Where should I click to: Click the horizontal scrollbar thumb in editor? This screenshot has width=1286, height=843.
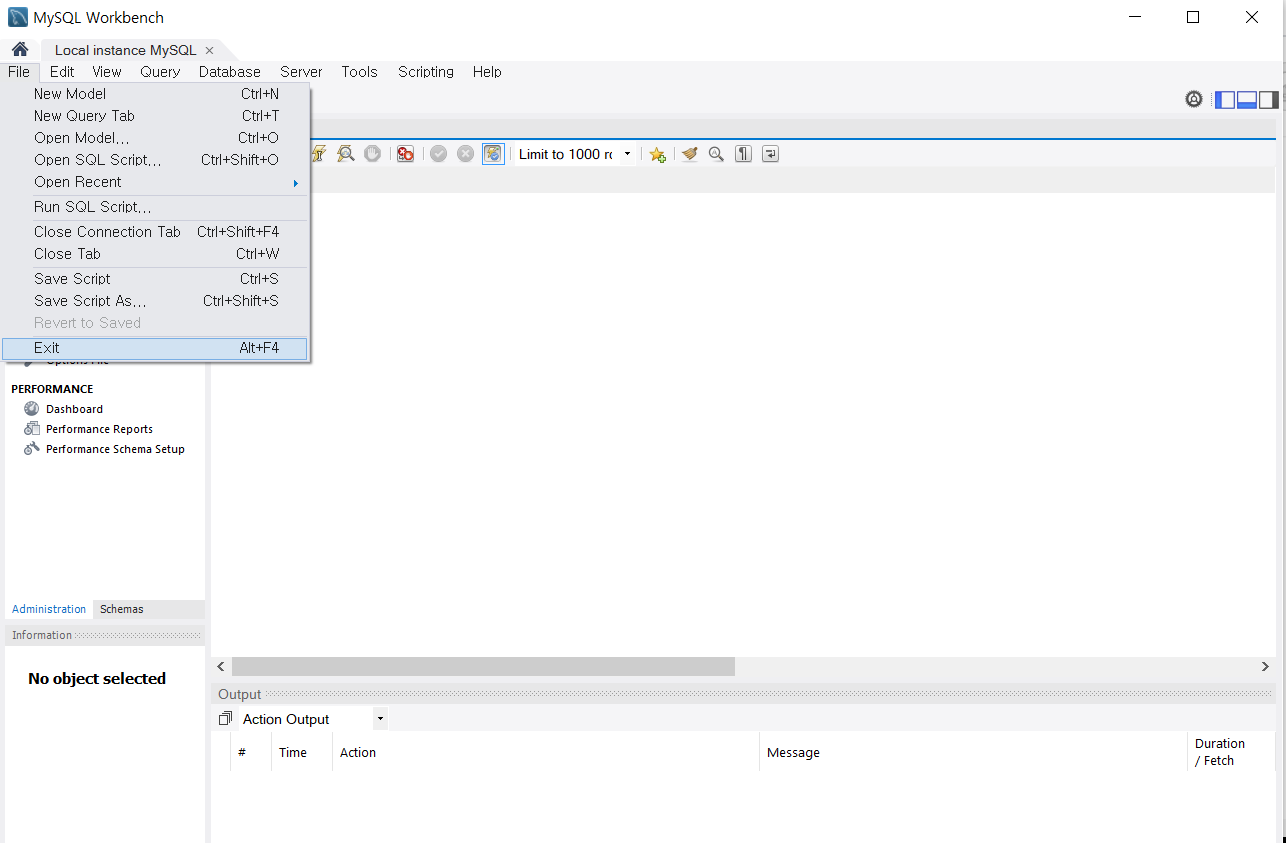point(483,666)
